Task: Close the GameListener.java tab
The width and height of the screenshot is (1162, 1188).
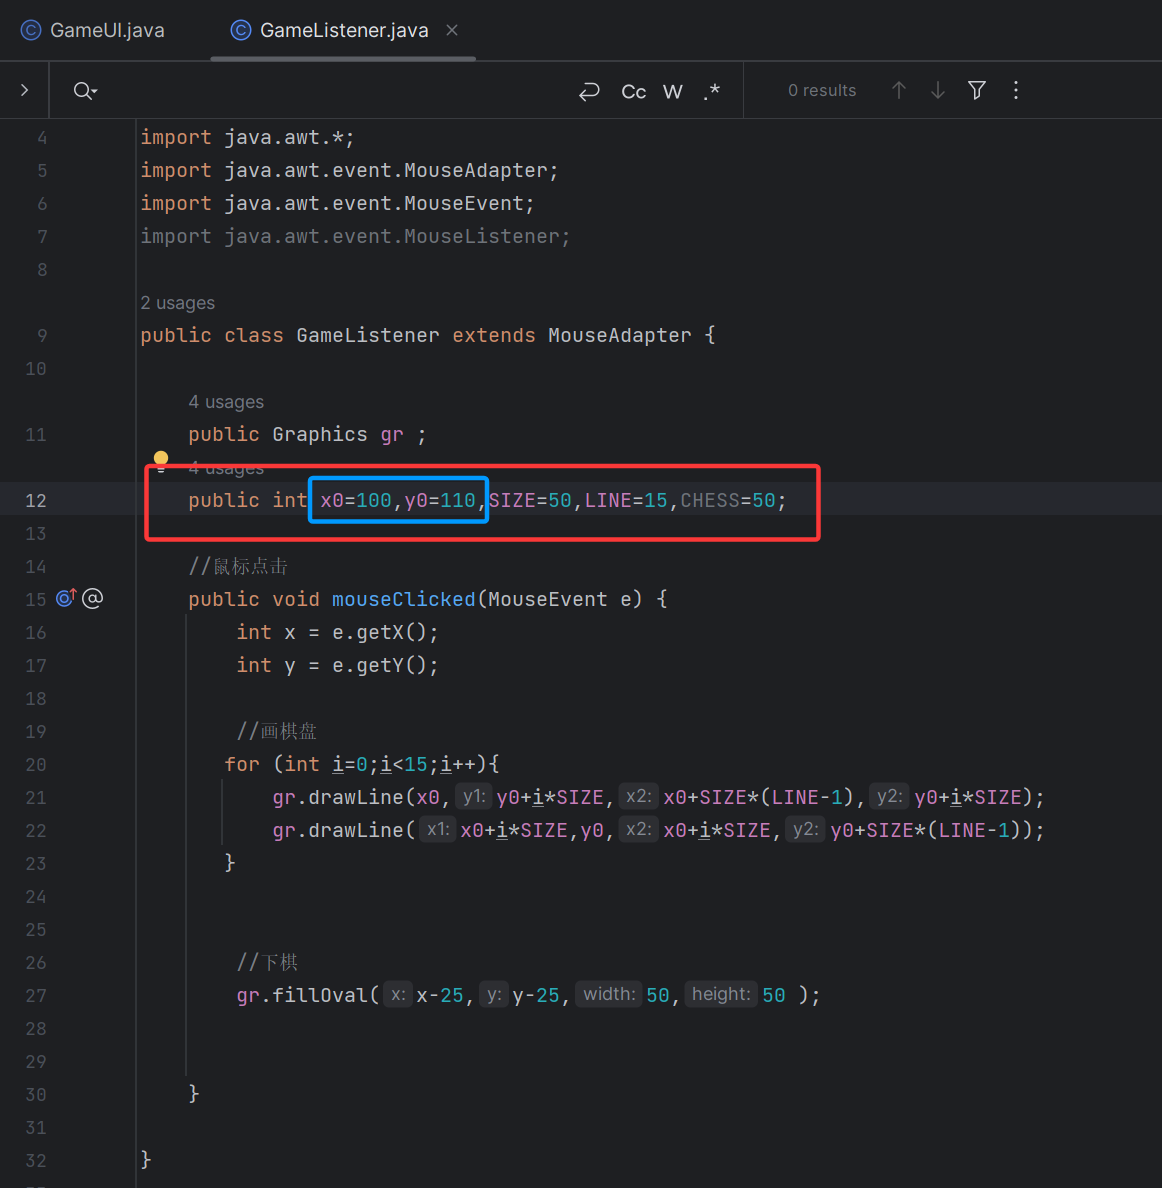Action: tap(451, 30)
